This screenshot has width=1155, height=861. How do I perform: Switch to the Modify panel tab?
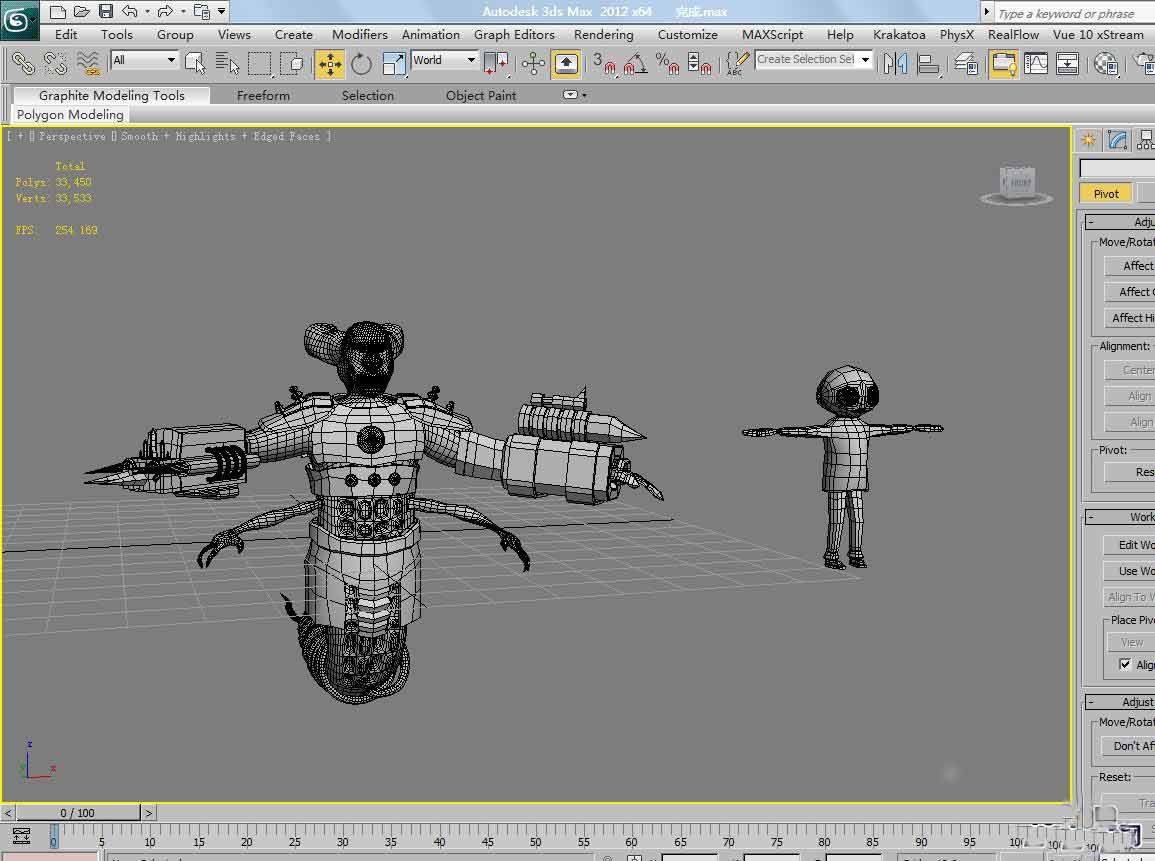[1117, 140]
